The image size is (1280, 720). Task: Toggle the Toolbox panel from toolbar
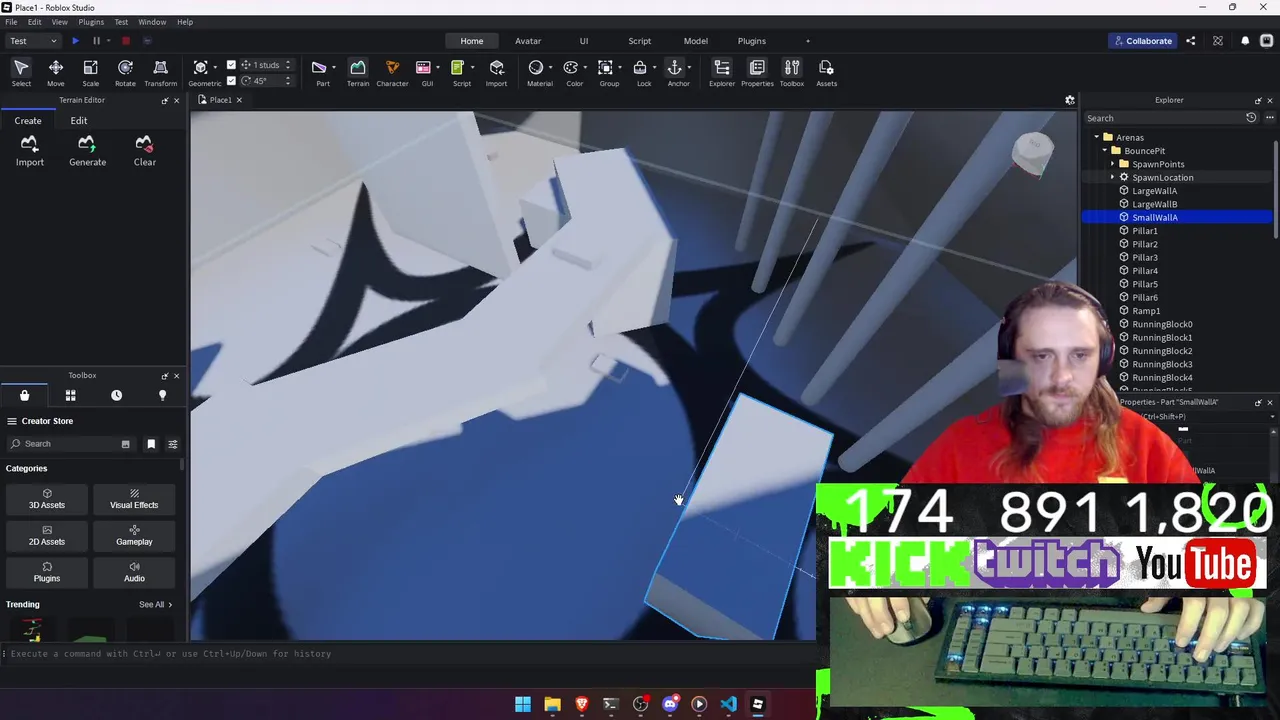792,72
